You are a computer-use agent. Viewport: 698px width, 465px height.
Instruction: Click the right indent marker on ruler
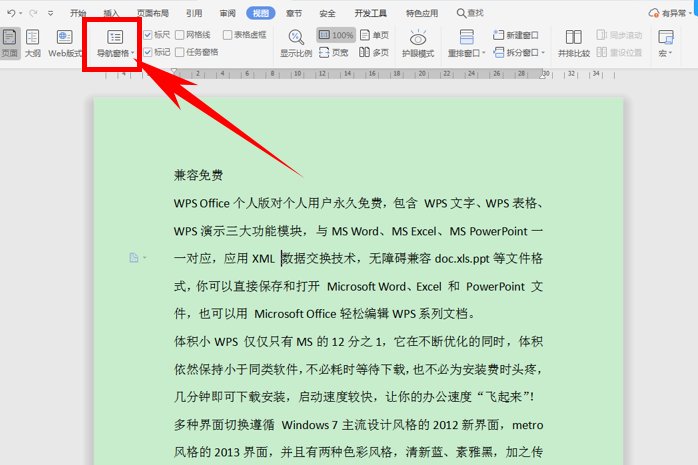(543, 76)
